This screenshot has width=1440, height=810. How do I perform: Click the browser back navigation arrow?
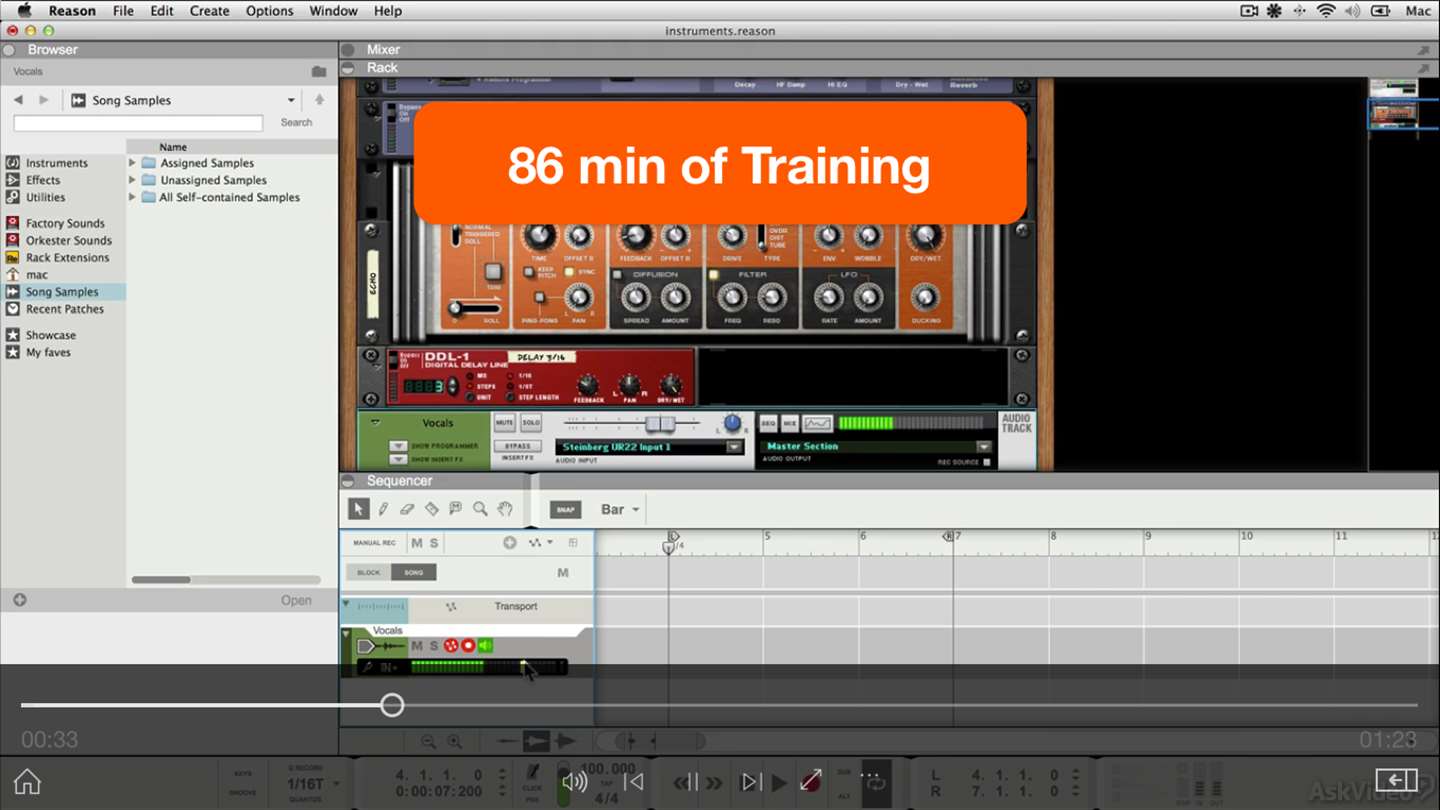click(x=18, y=100)
